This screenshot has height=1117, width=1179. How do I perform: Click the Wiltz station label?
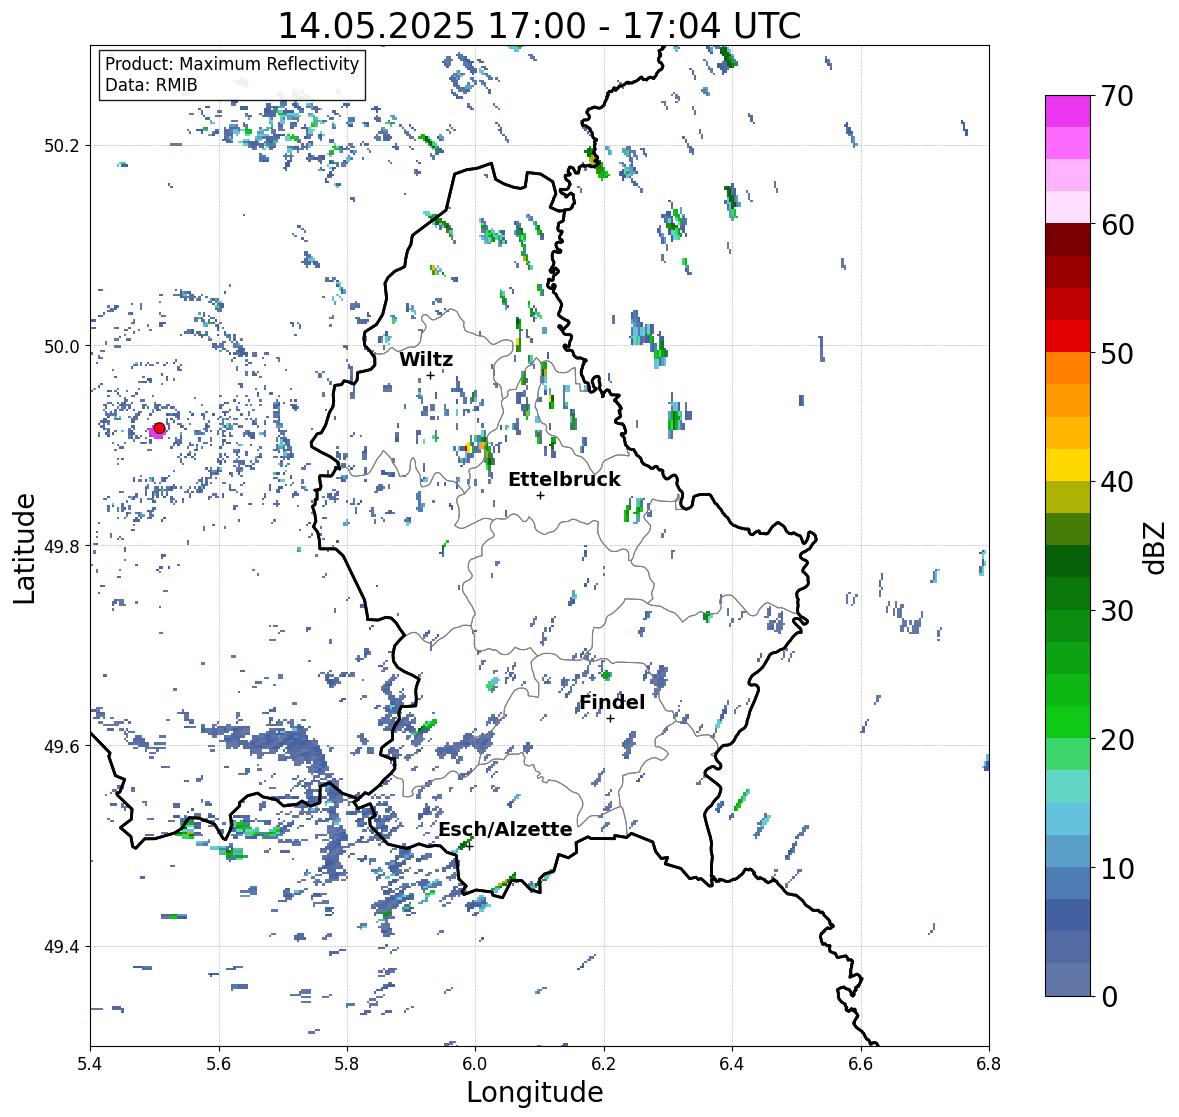coord(426,359)
